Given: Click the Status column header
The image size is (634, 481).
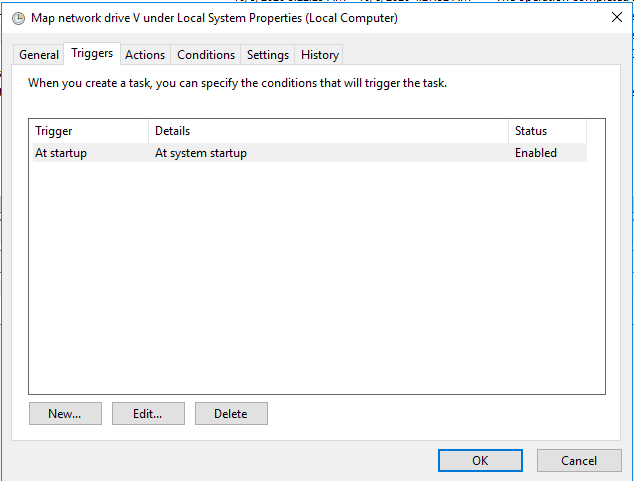Looking at the screenshot, I should click(546, 131).
